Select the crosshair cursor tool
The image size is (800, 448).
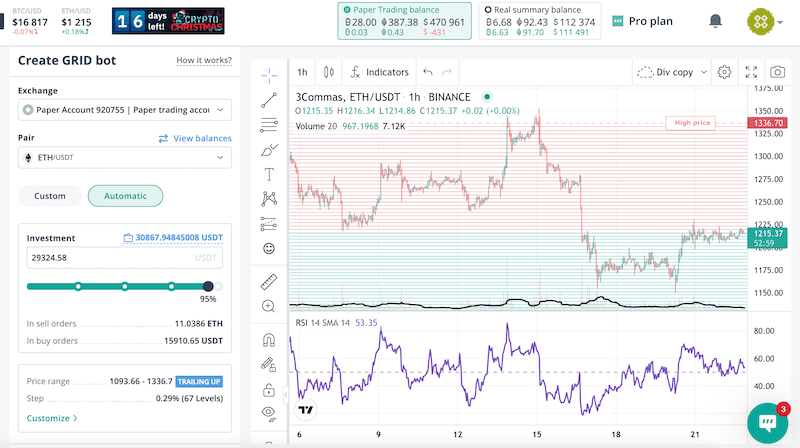pos(269,76)
